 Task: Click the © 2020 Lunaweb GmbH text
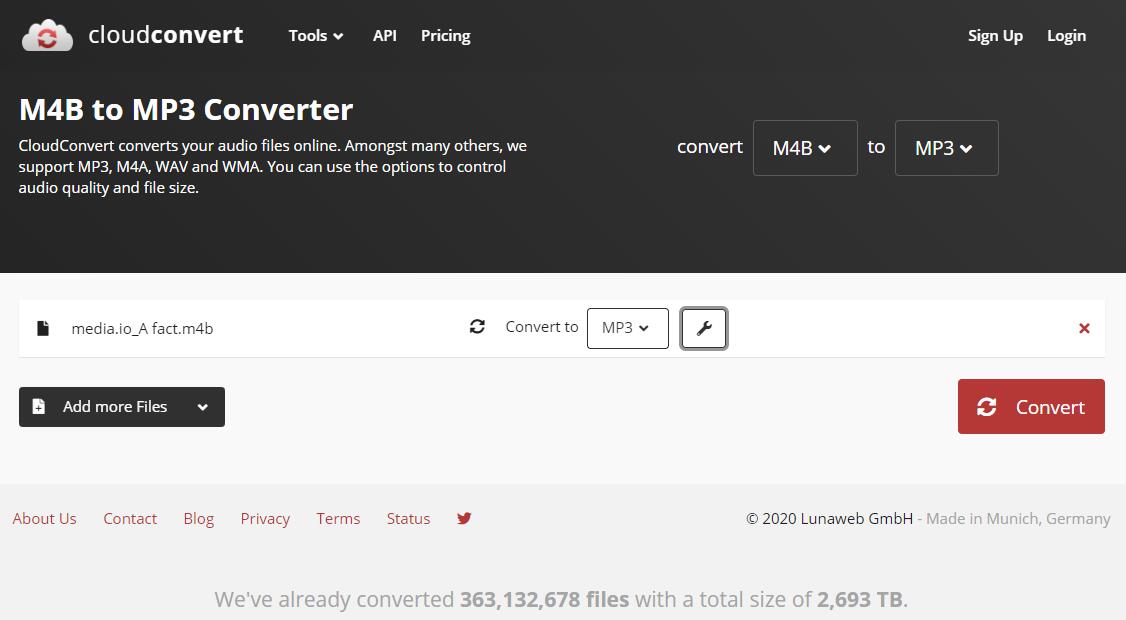(829, 519)
